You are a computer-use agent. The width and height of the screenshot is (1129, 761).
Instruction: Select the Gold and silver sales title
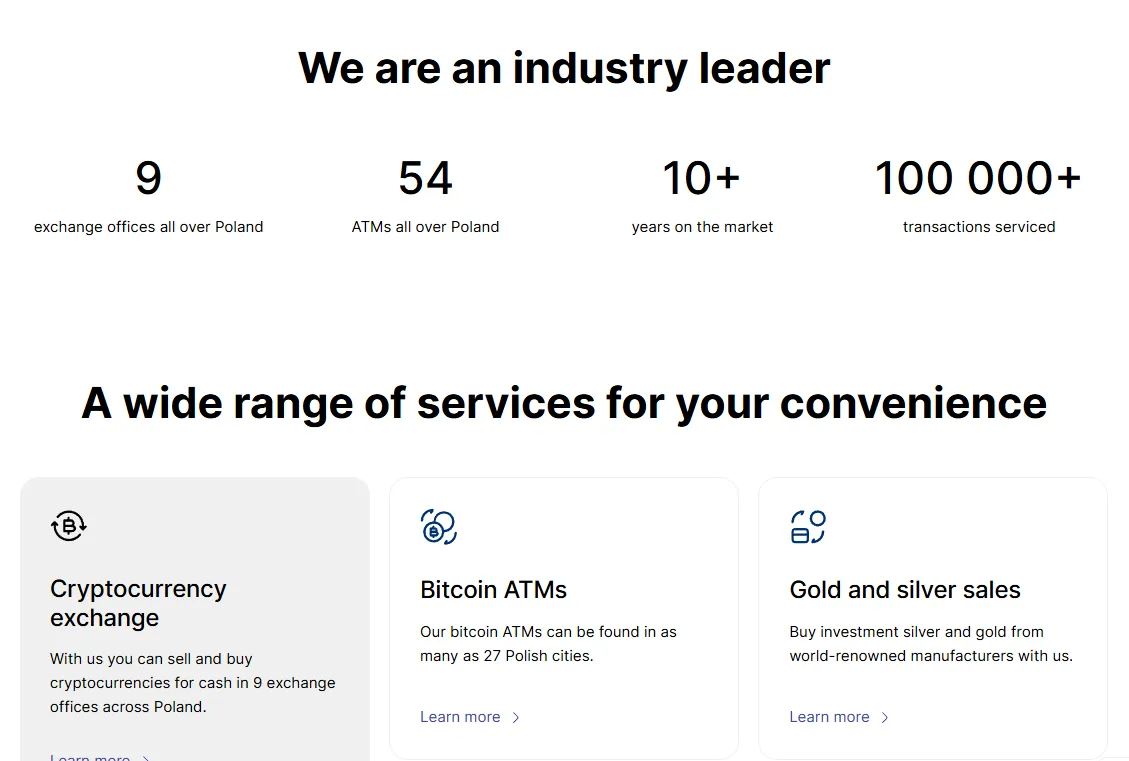905,590
